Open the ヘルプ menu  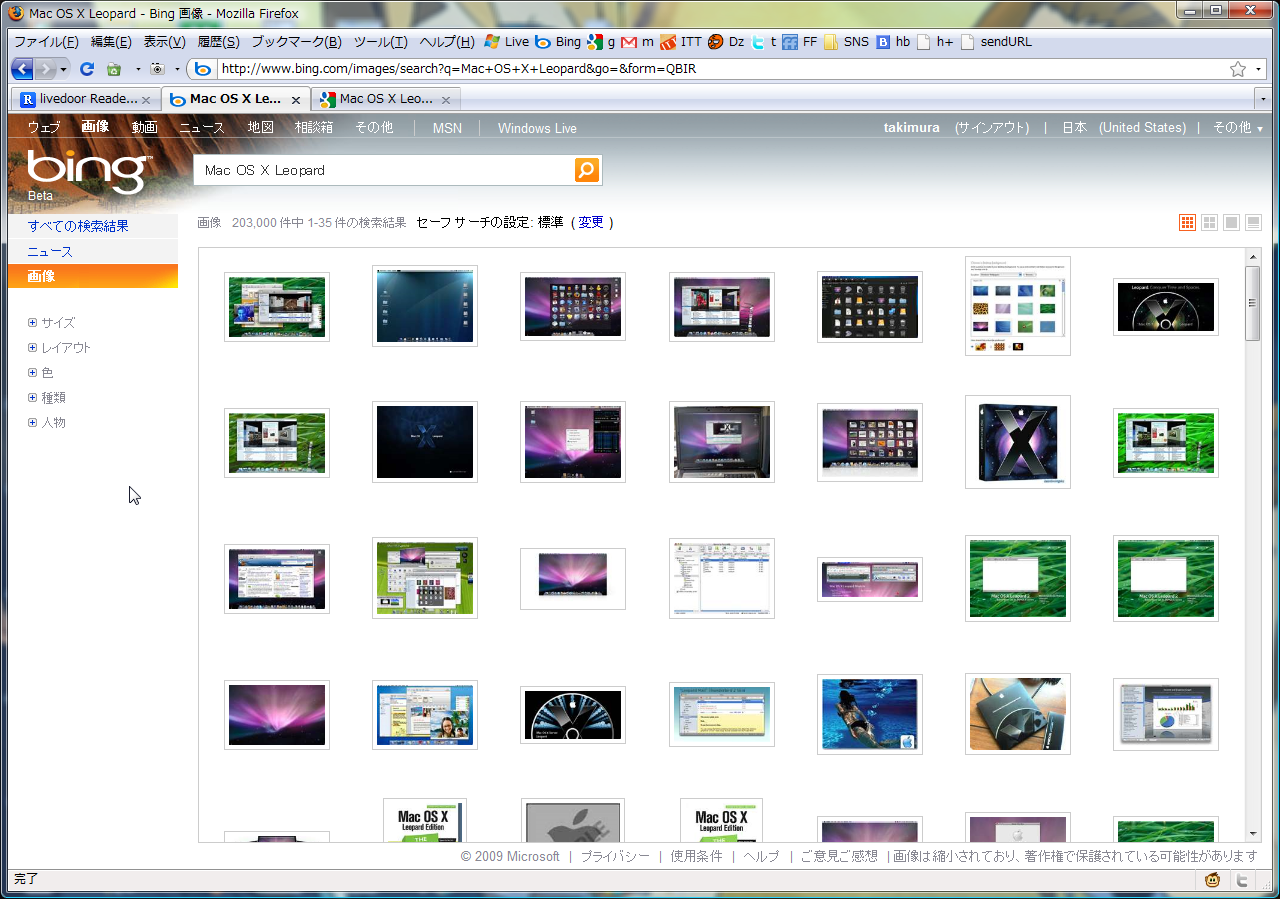(447, 42)
